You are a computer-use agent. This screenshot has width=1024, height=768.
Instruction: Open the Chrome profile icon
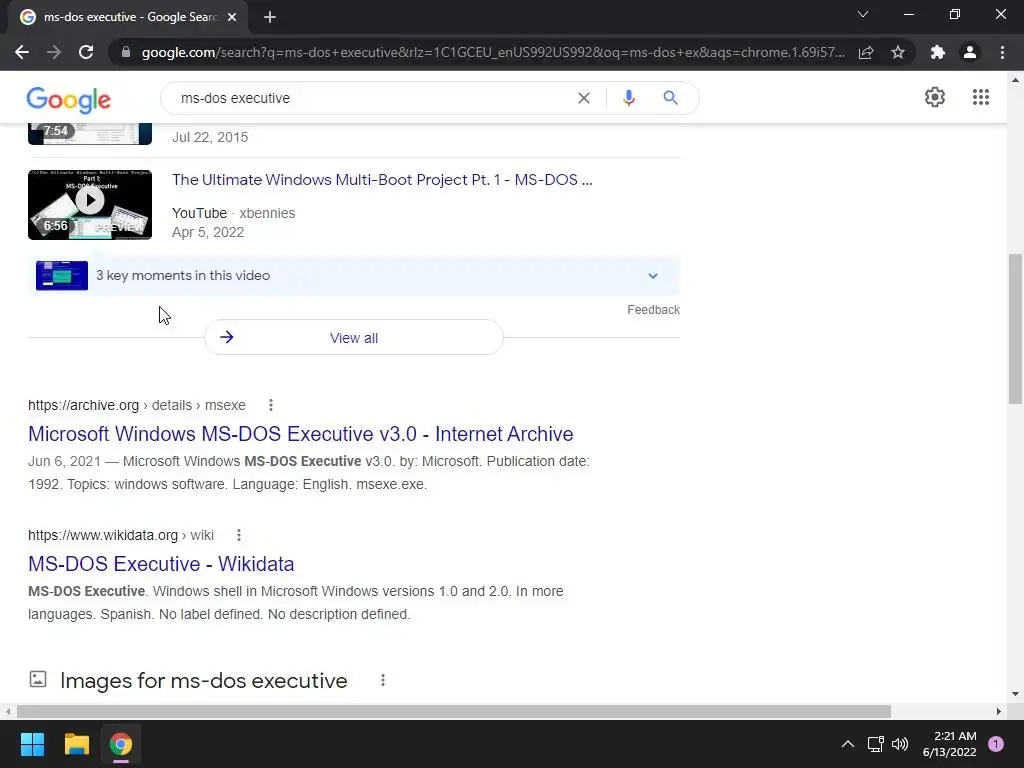click(970, 52)
